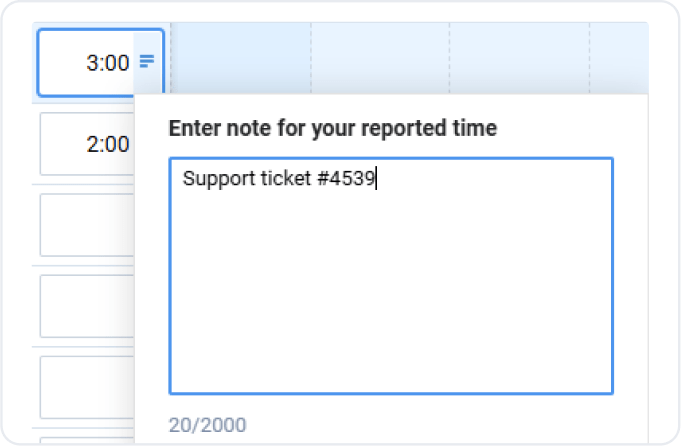
Task: Click the third empty time field below 2:00
Action: pos(85,386)
